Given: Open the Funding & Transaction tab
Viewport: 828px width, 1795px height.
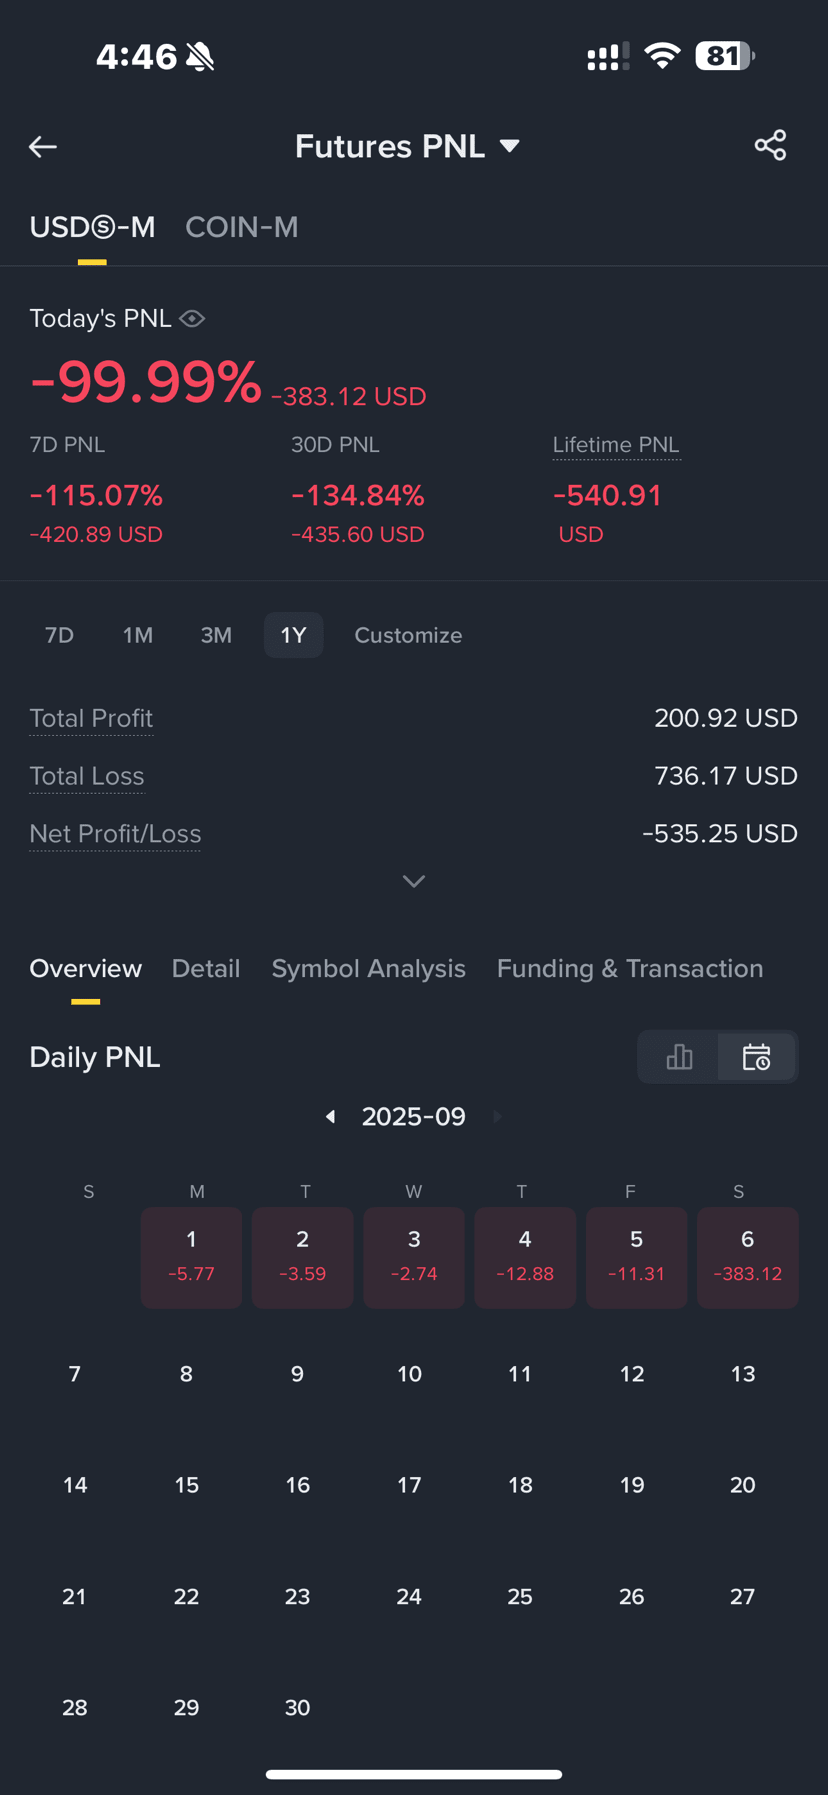Looking at the screenshot, I should [630, 968].
